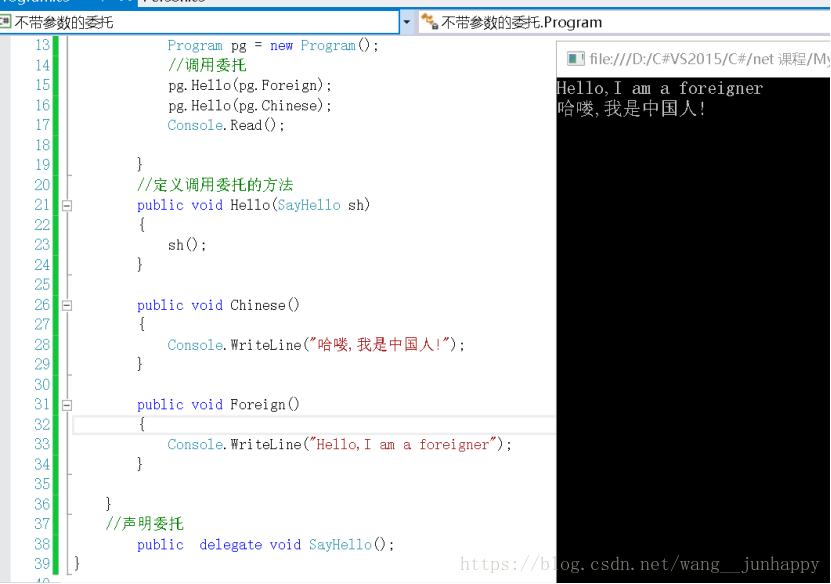The width and height of the screenshot is (831, 584).
Task: Click line number 38 in the gutter
Action: [x=42, y=544]
